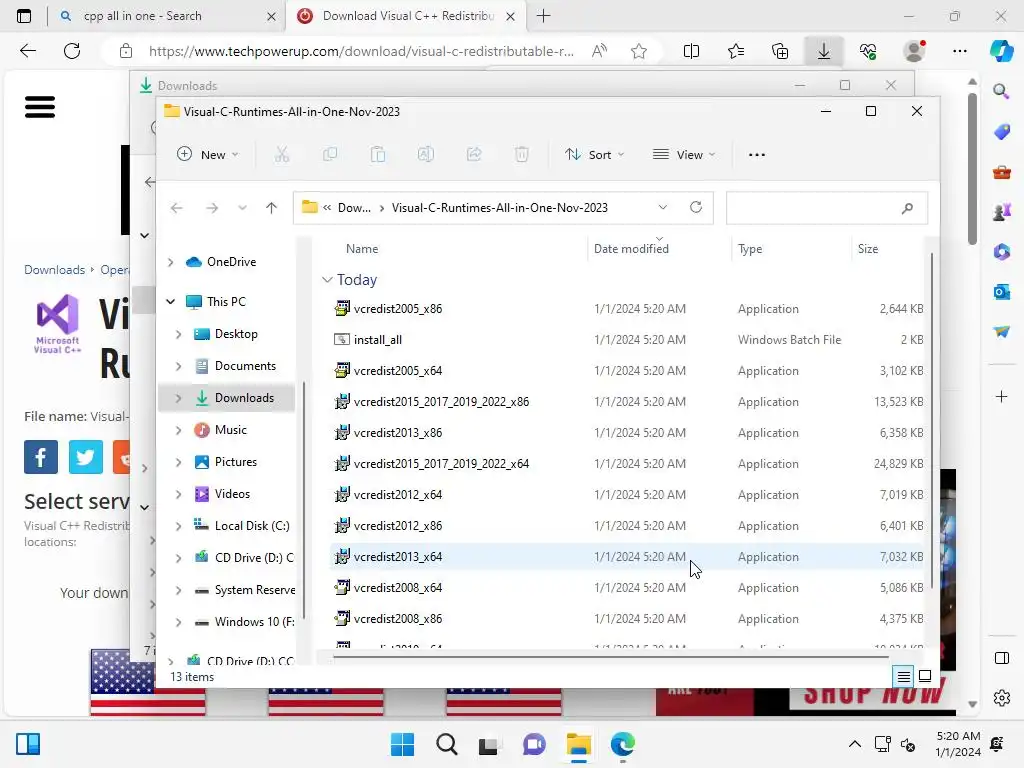This screenshot has height=768, width=1024.
Task: Click the Copy icon in Explorer toolbar
Action: tap(330, 155)
